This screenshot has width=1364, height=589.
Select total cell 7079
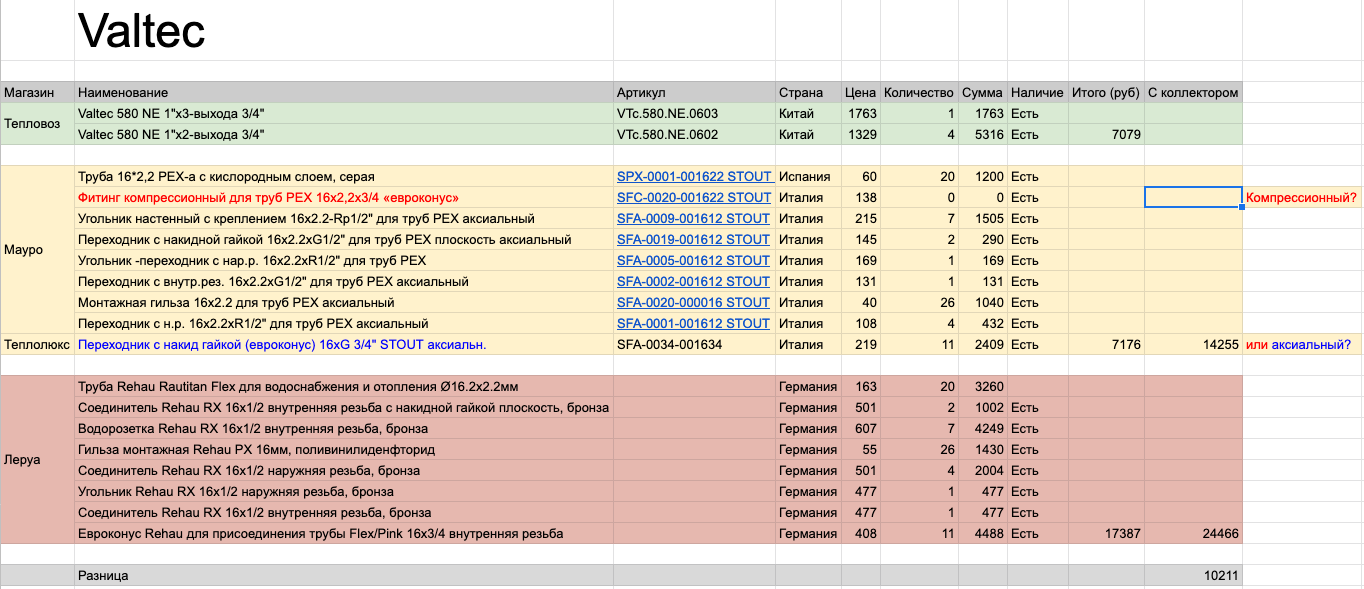(x=1106, y=134)
